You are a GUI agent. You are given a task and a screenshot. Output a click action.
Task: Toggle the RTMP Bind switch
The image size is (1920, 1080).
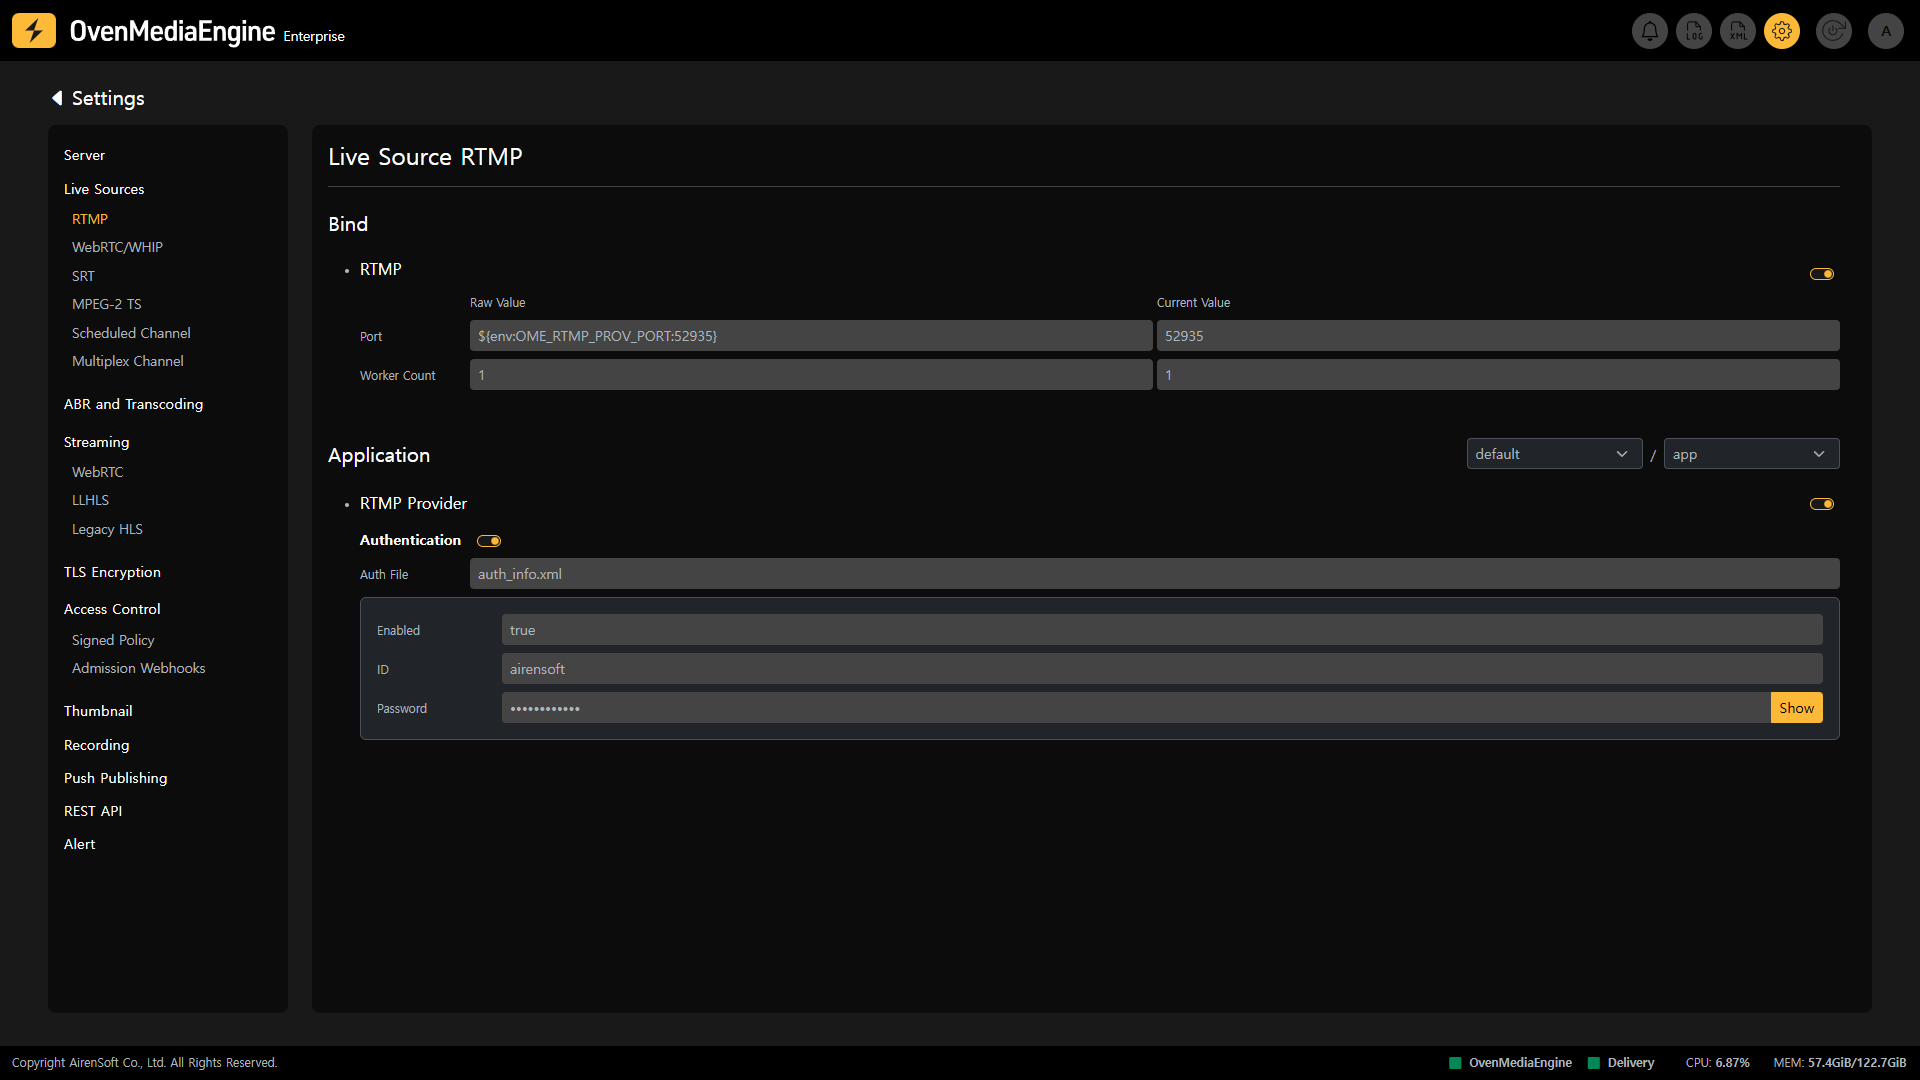(1821, 274)
